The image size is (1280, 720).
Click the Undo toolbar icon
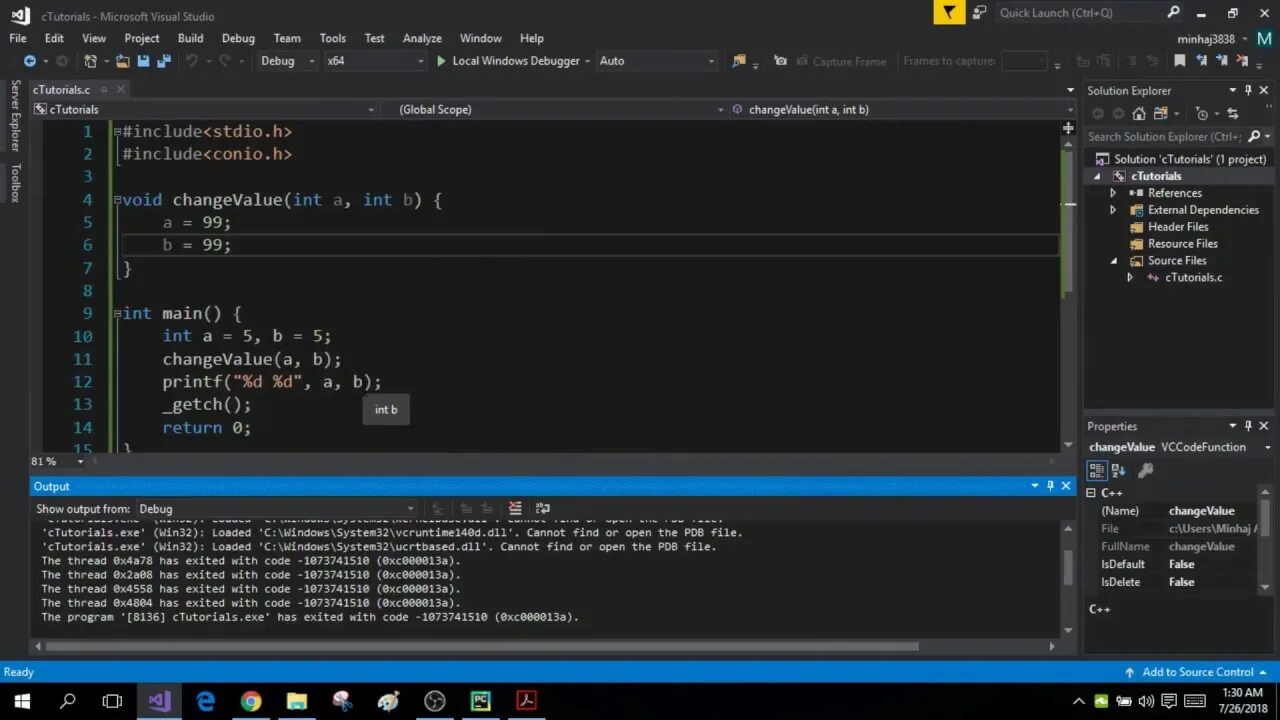click(x=191, y=61)
